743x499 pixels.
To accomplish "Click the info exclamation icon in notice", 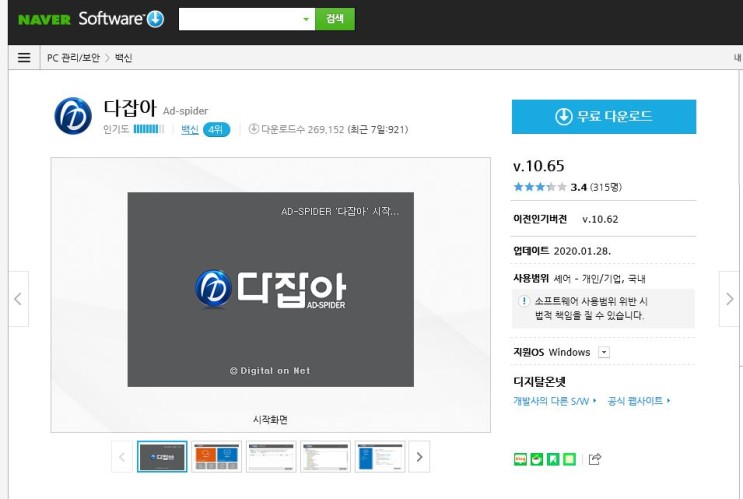I will click(524, 301).
